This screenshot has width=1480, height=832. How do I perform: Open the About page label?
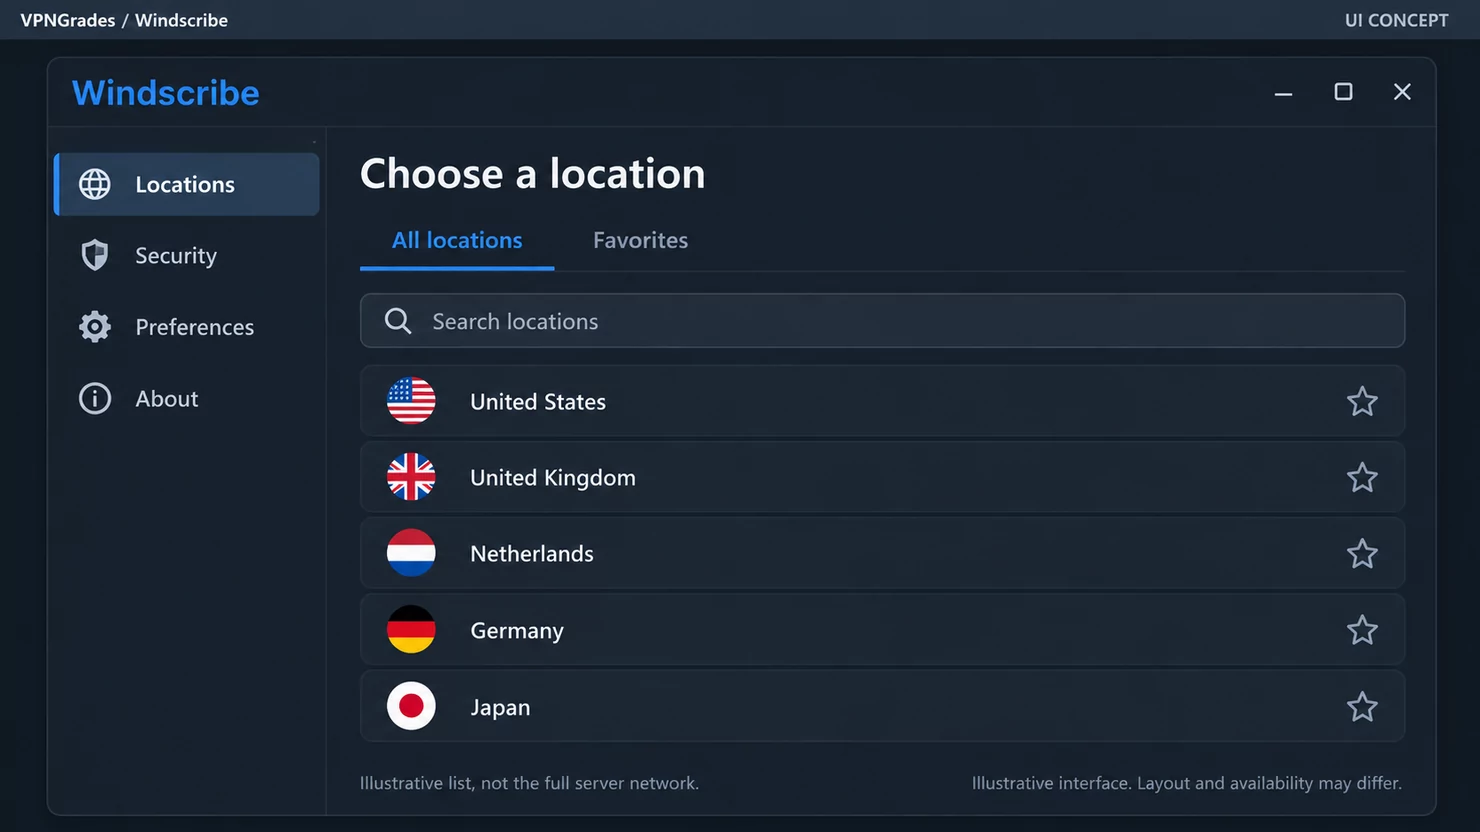coord(167,398)
